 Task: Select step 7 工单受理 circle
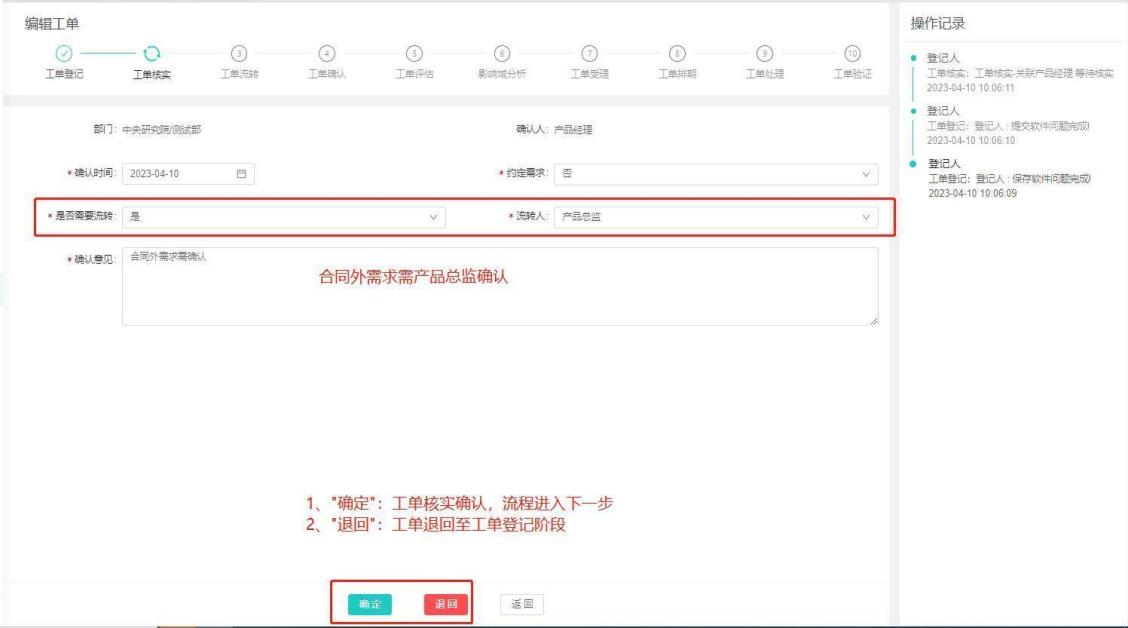coord(590,53)
